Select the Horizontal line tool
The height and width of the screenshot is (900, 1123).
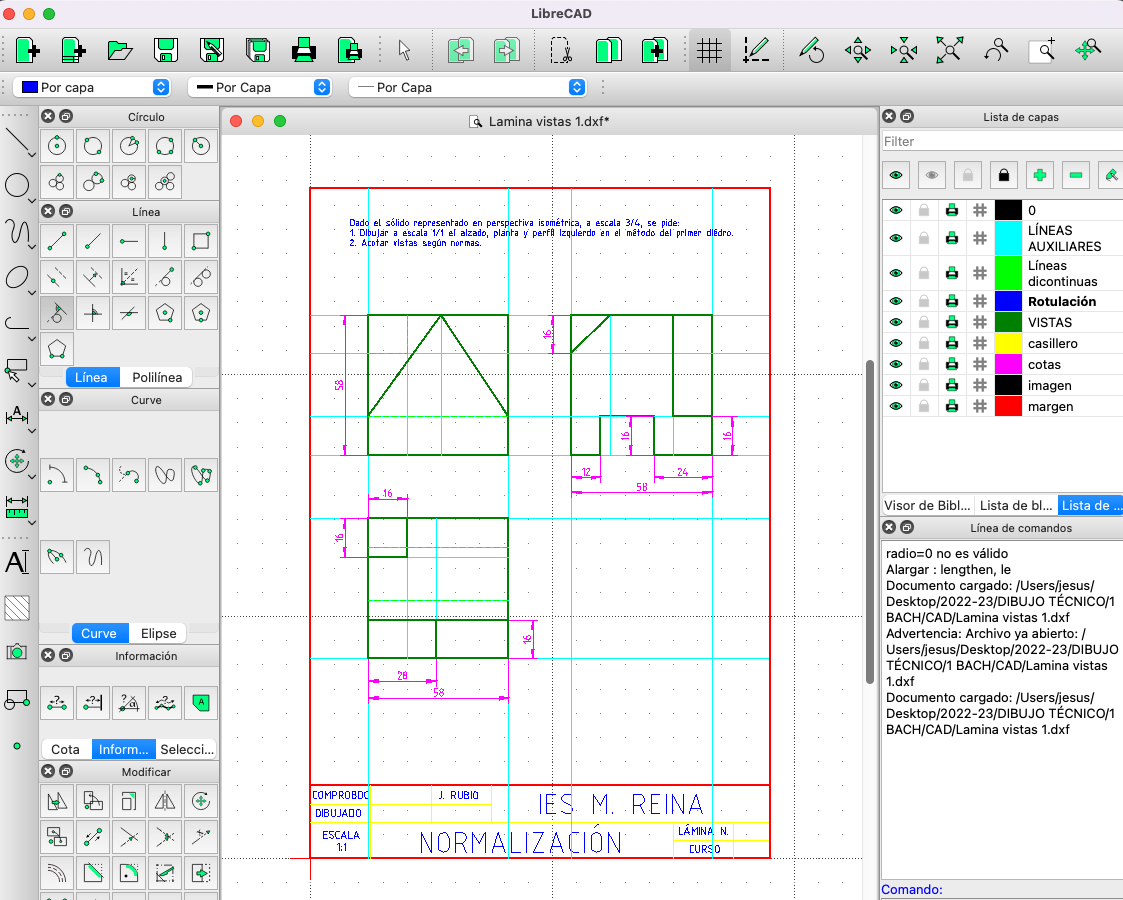coord(129,241)
